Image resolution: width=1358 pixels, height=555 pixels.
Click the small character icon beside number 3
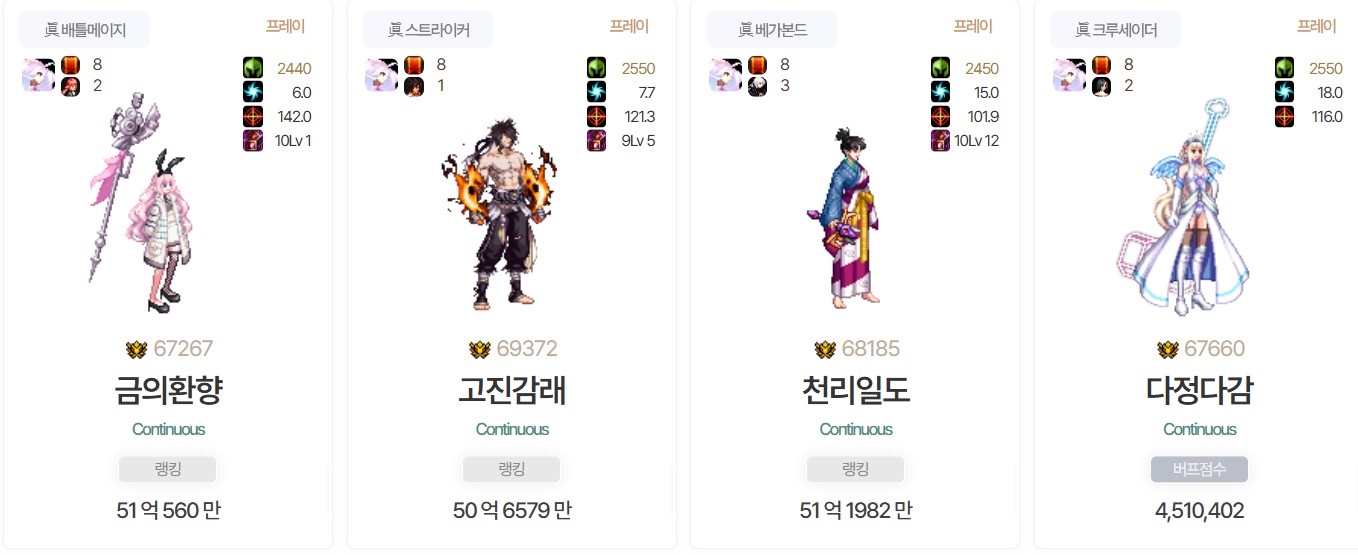(758, 86)
